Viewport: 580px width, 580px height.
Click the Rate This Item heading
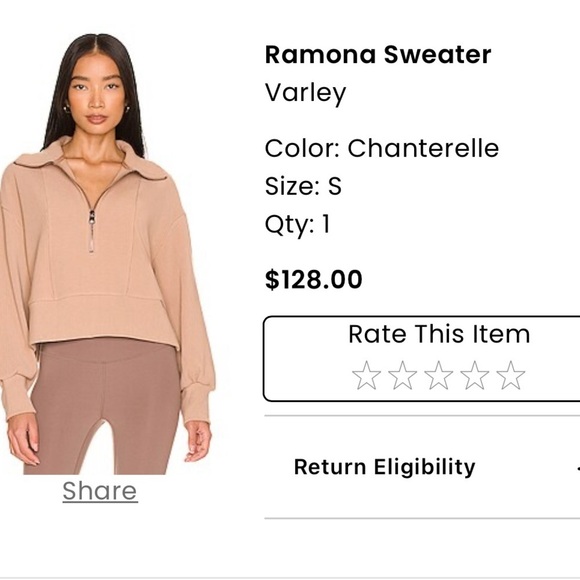point(439,334)
